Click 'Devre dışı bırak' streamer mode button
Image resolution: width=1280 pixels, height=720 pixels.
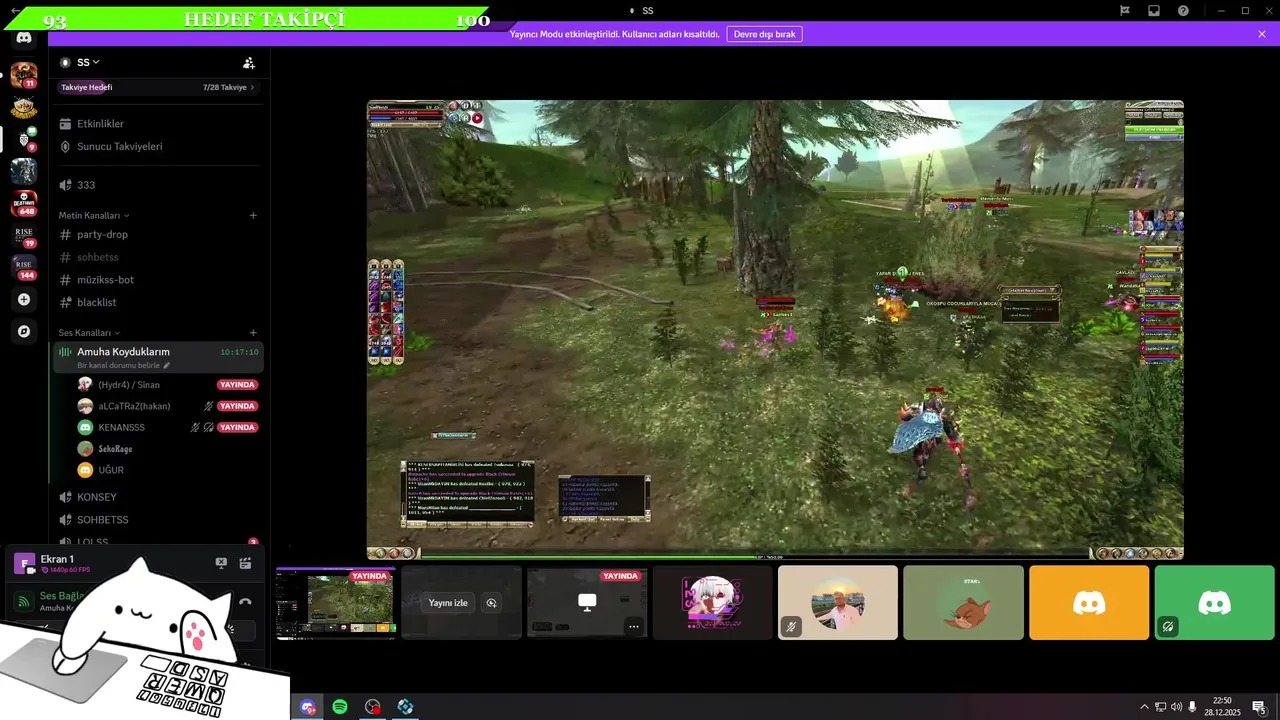pyautogui.click(x=764, y=34)
